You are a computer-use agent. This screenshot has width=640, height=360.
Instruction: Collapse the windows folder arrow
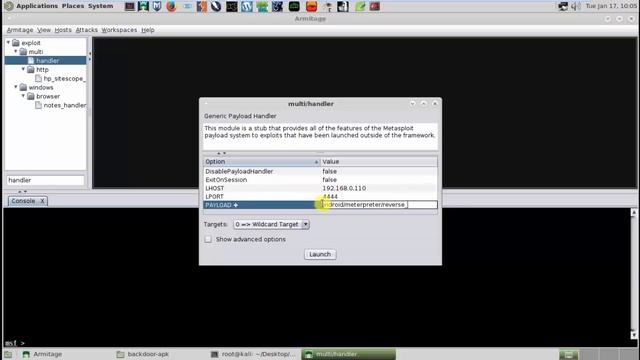point(16,87)
